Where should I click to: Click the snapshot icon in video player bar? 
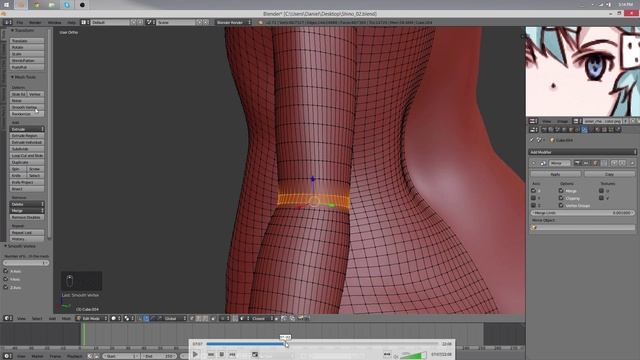[255, 354]
